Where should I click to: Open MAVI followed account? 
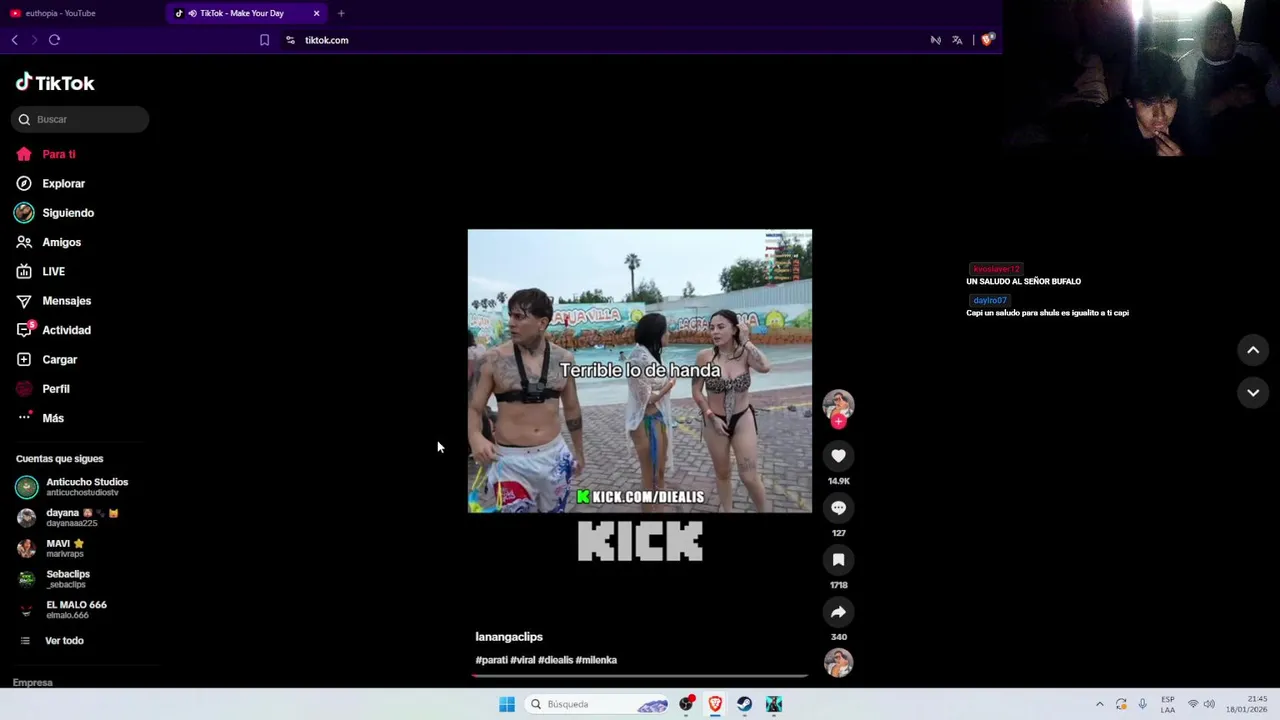51,548
